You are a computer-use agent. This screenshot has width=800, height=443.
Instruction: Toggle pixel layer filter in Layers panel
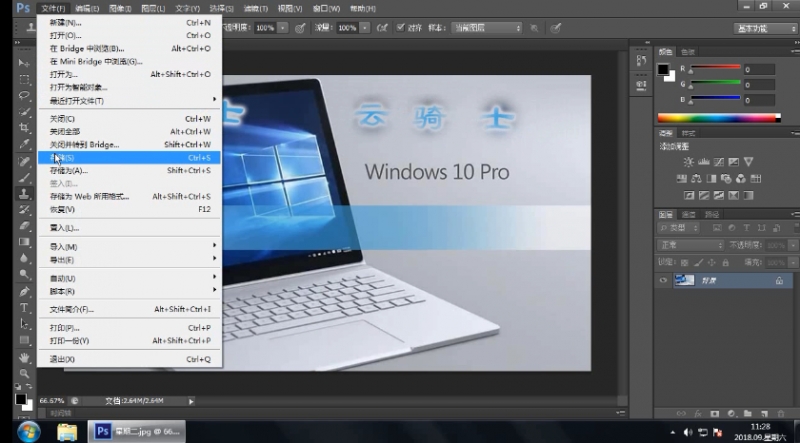[717, 228]
